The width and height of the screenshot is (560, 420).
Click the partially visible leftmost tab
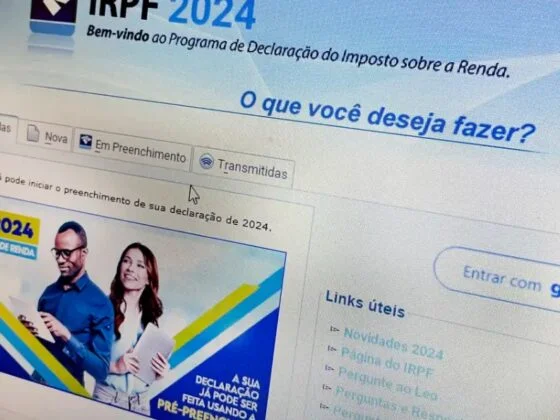coord(7,128)
